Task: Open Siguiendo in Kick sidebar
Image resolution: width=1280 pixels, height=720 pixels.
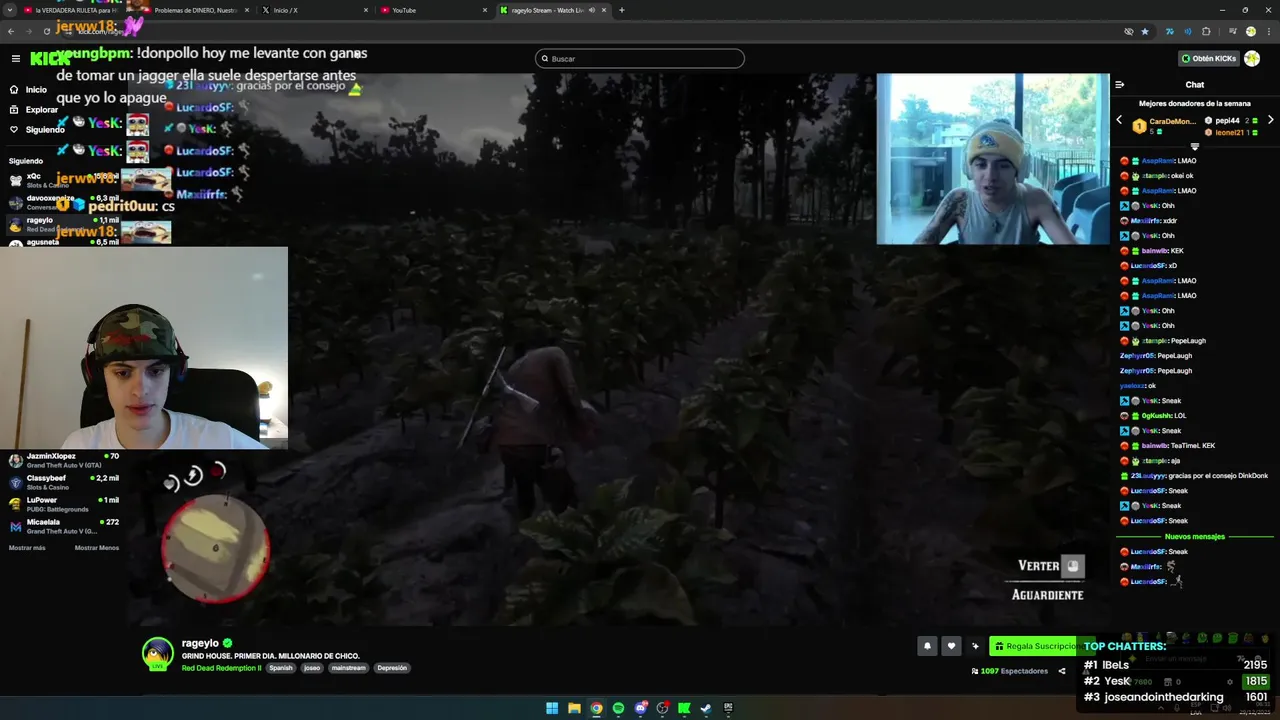Action: [x=37, y=129]
